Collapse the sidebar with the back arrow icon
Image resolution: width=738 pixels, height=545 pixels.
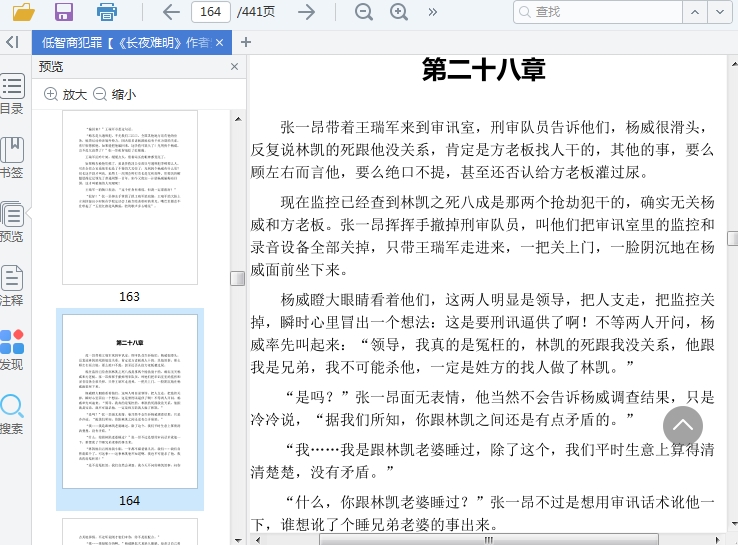point(13,42)
